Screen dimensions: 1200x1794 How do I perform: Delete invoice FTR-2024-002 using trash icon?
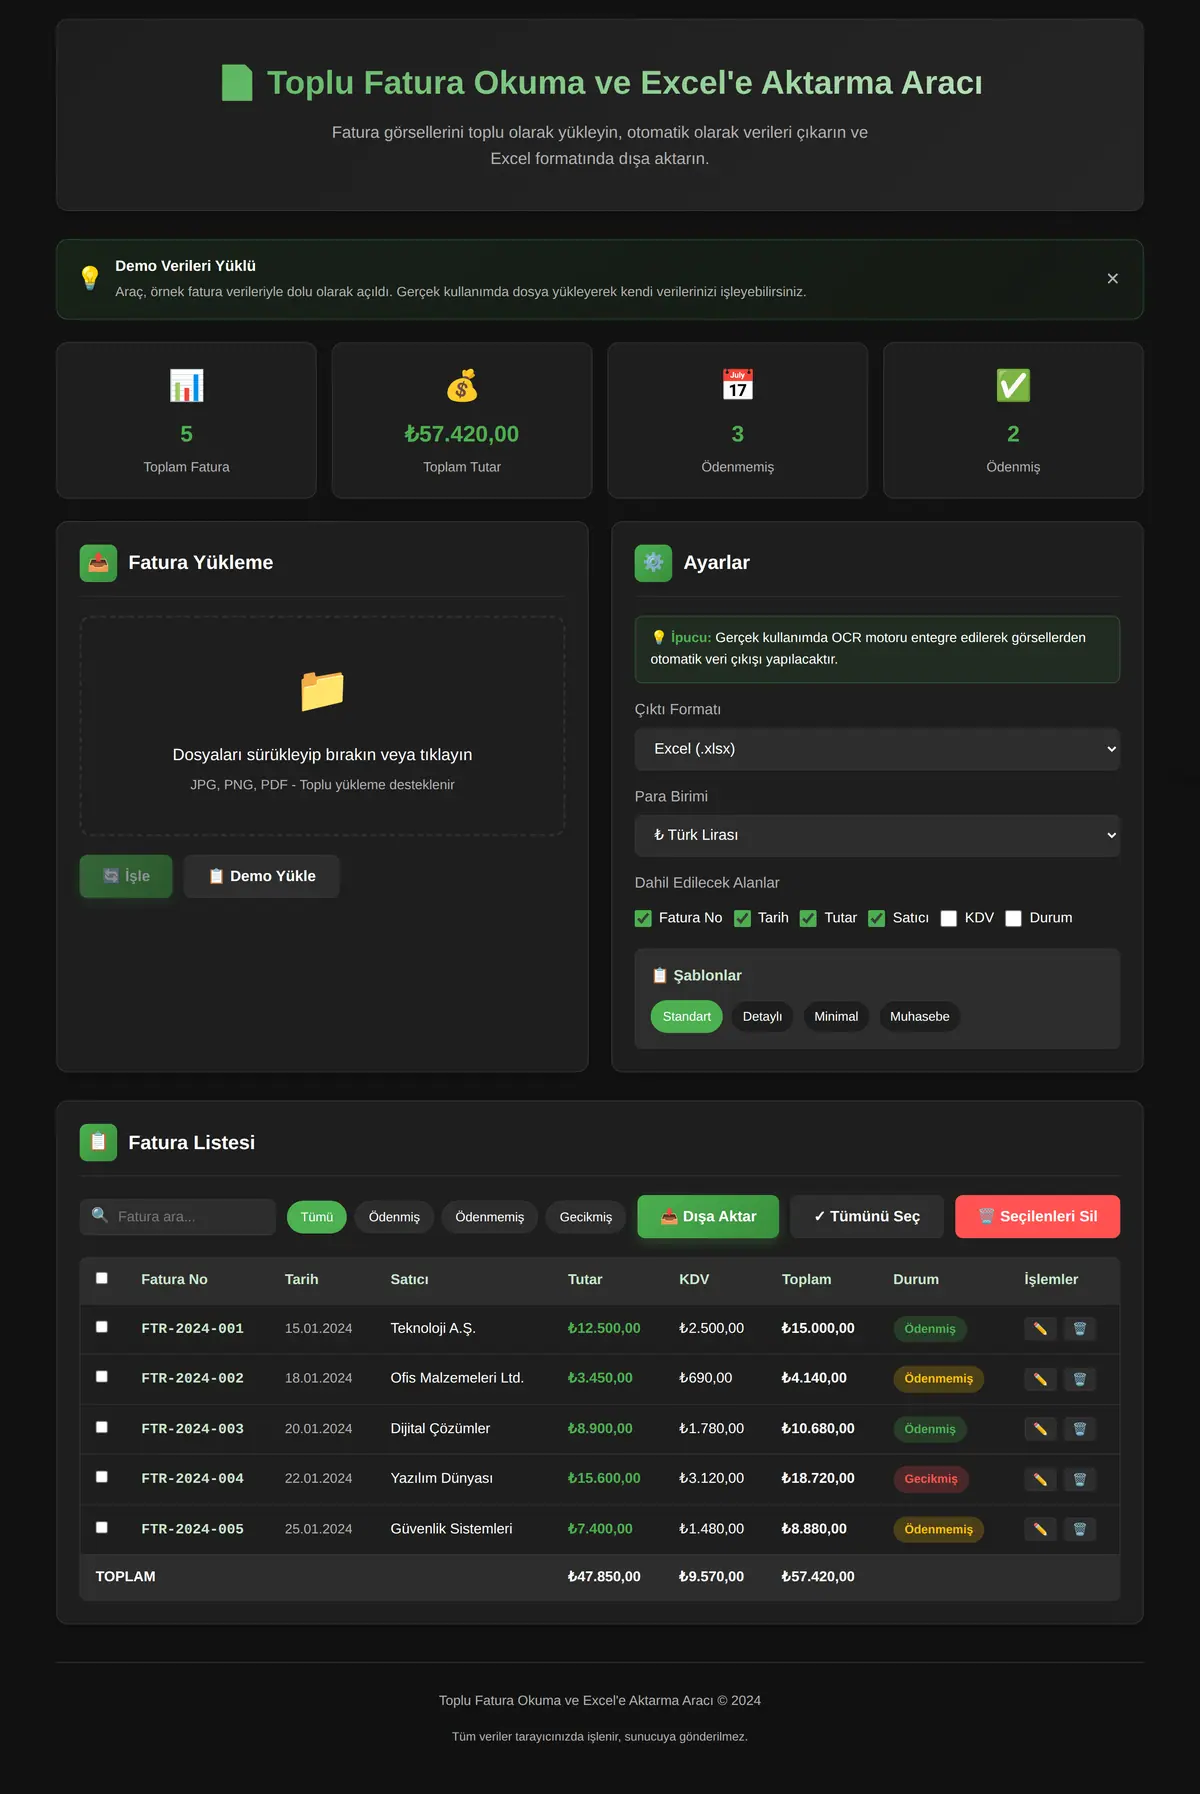coord(1080,1379)
